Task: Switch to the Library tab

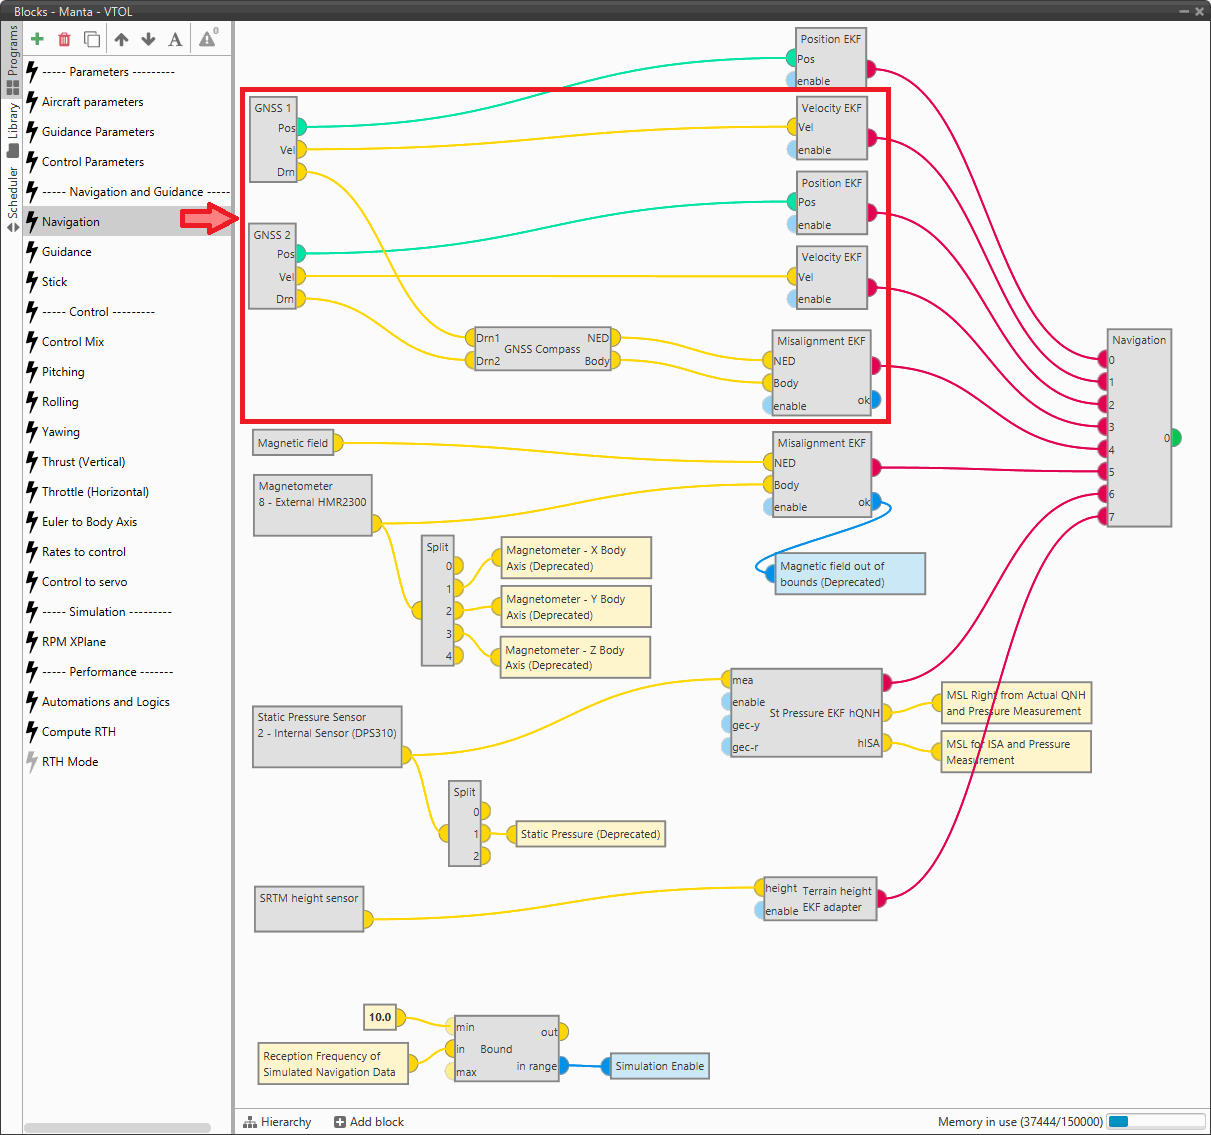Action: (x=12, y=127)
